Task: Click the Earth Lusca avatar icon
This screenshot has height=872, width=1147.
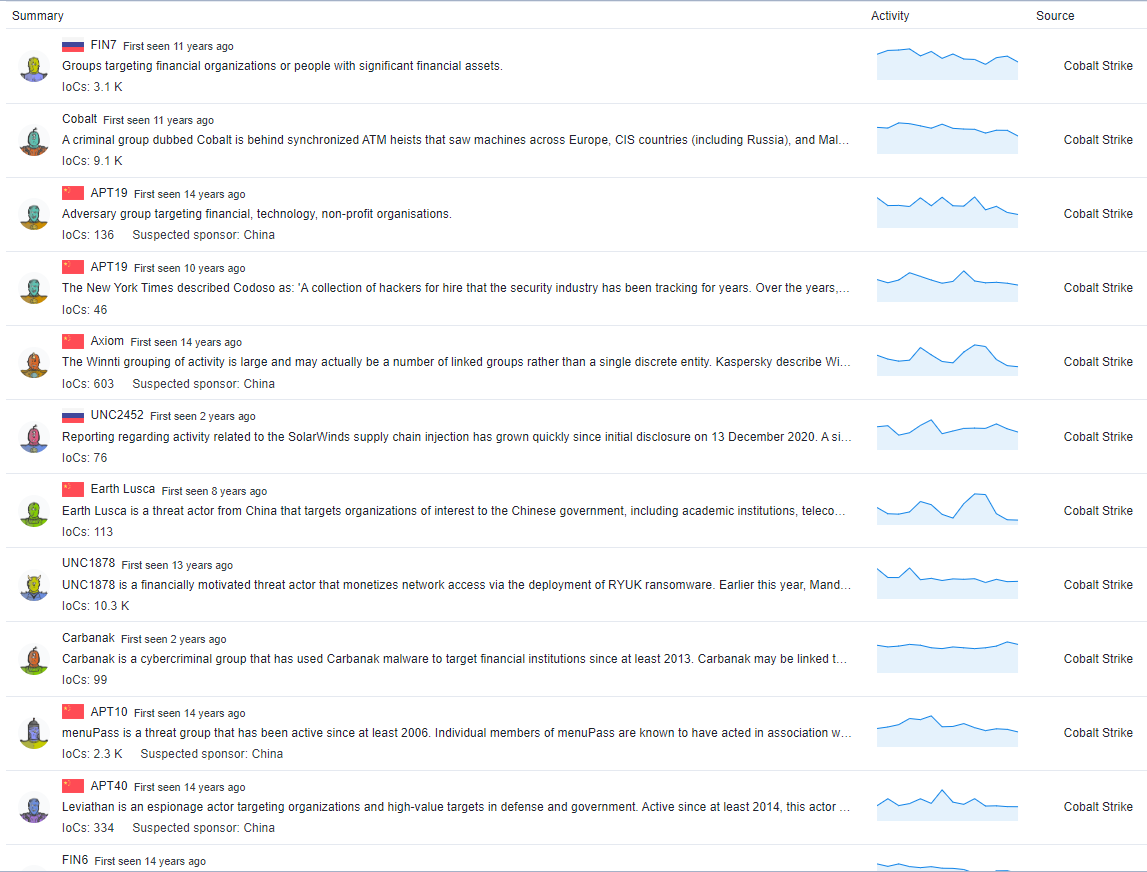Action: (34, 511)
